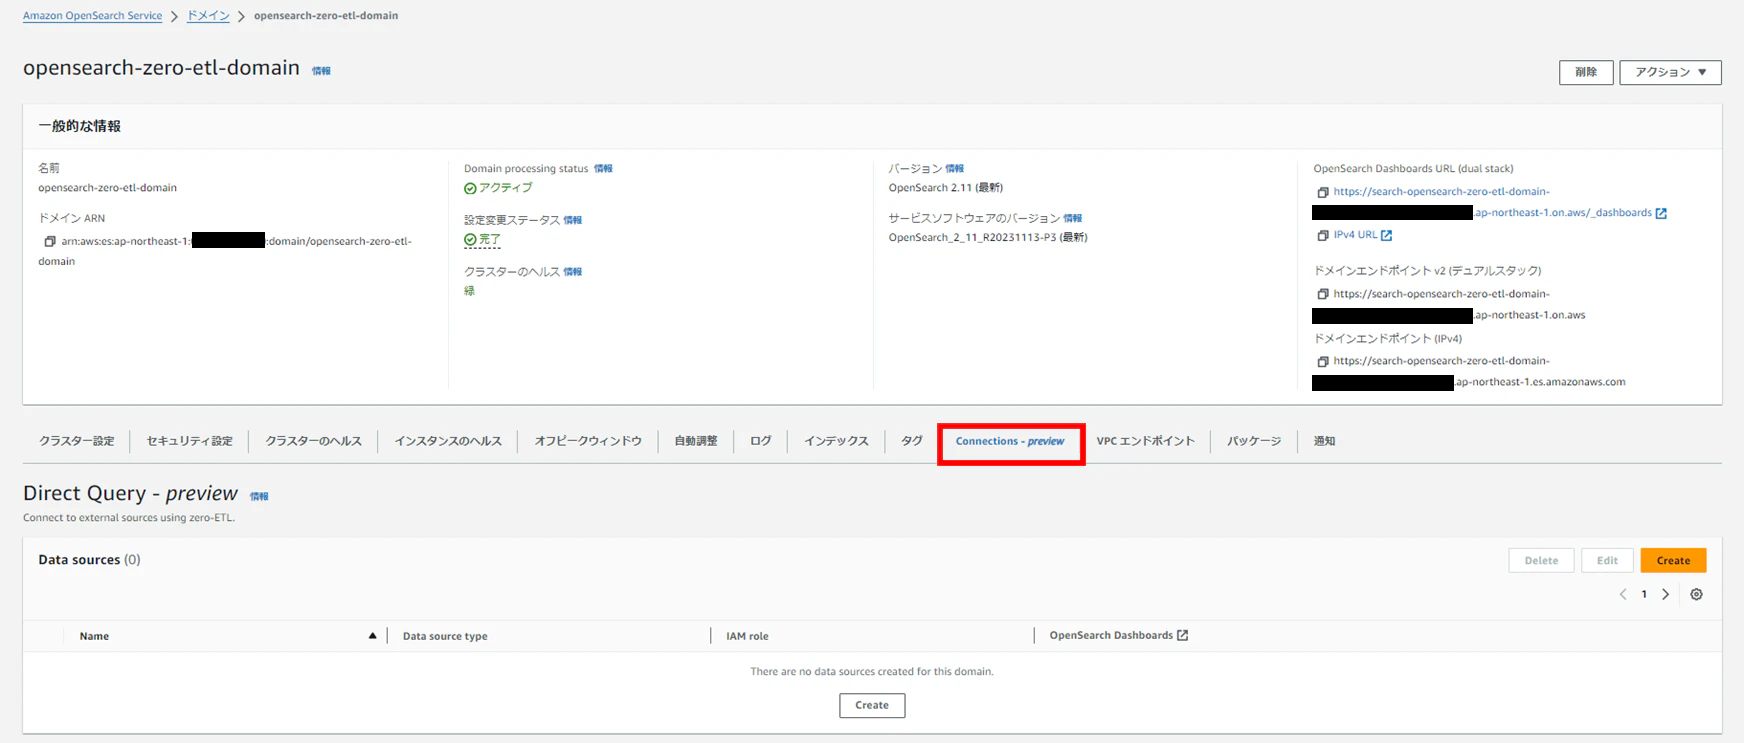Switch to the クラスター設定 tab
Screen dimensions: 1744x743
[77, 441]
